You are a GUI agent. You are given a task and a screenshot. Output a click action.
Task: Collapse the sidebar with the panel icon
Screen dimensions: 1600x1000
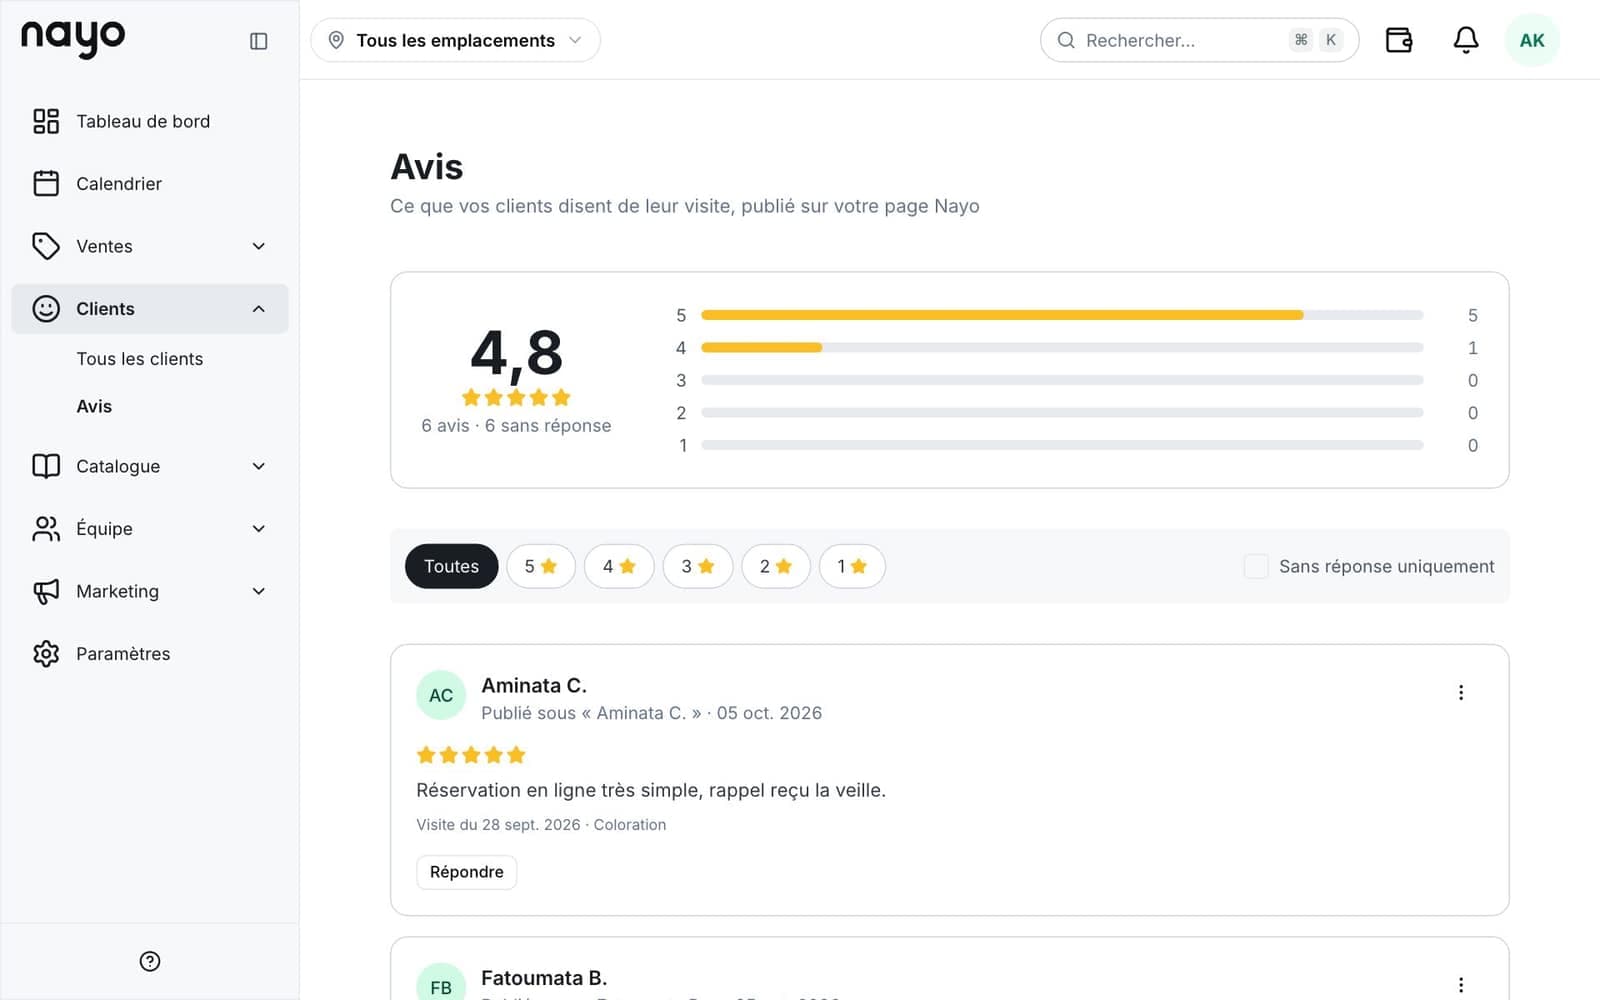click(258, 41)
